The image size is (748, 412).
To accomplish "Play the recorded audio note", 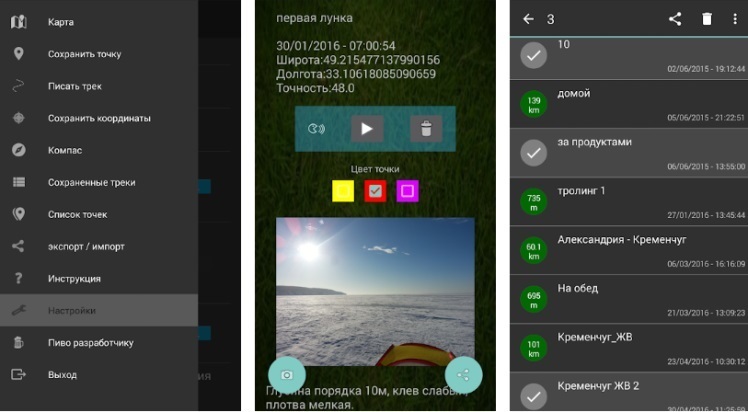I will (x=367, y=129).
